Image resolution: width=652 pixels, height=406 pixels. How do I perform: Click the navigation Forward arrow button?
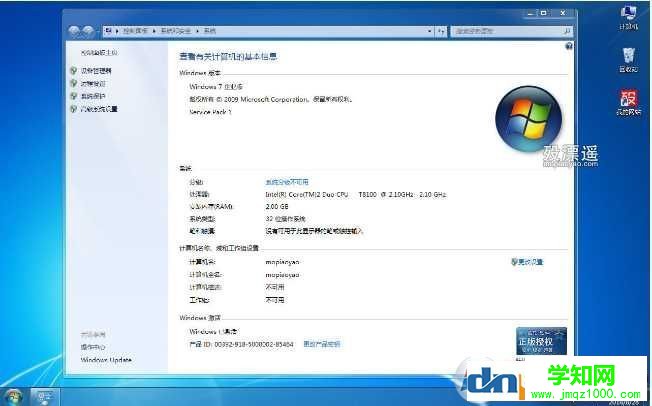[x=88, y=31]
